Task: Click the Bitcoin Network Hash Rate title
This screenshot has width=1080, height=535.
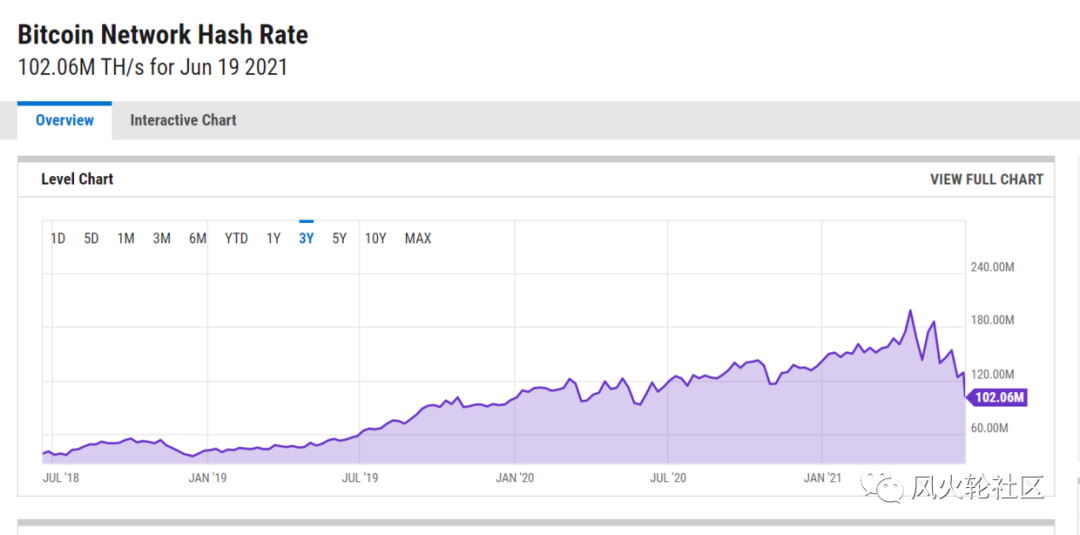Action: point(163,34)
